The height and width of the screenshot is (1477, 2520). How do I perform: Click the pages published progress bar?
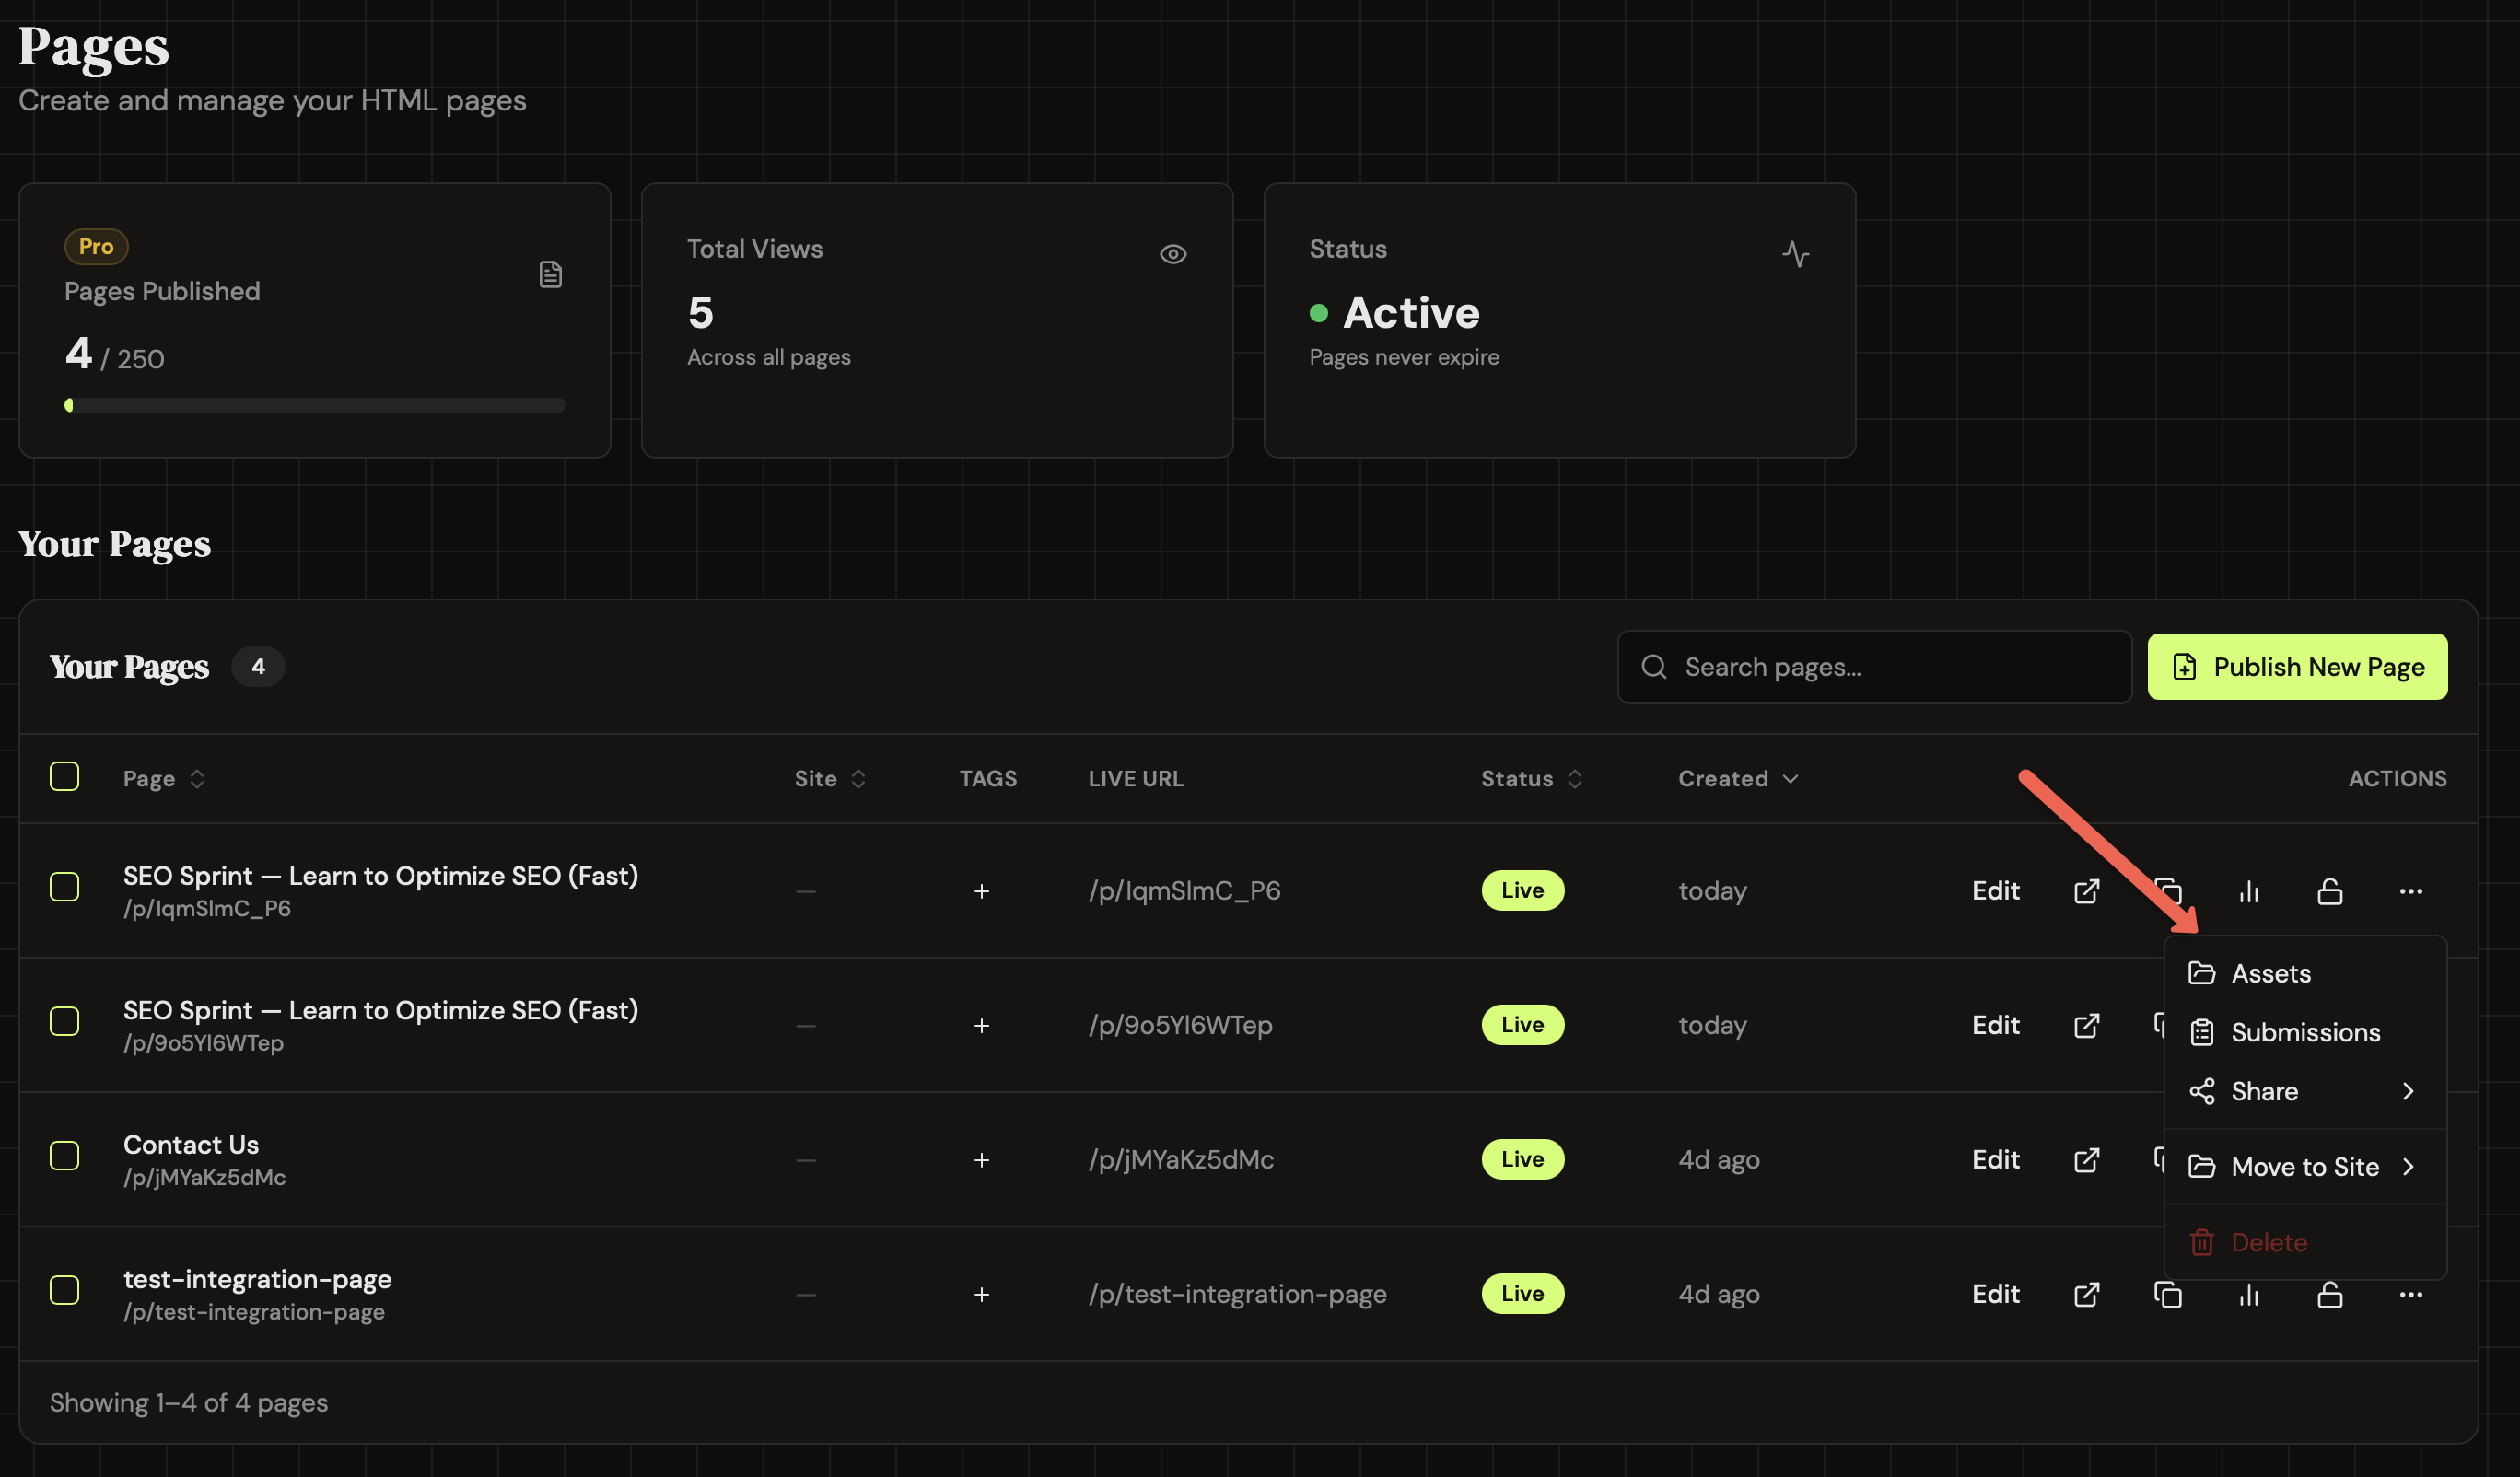point(314,405)
